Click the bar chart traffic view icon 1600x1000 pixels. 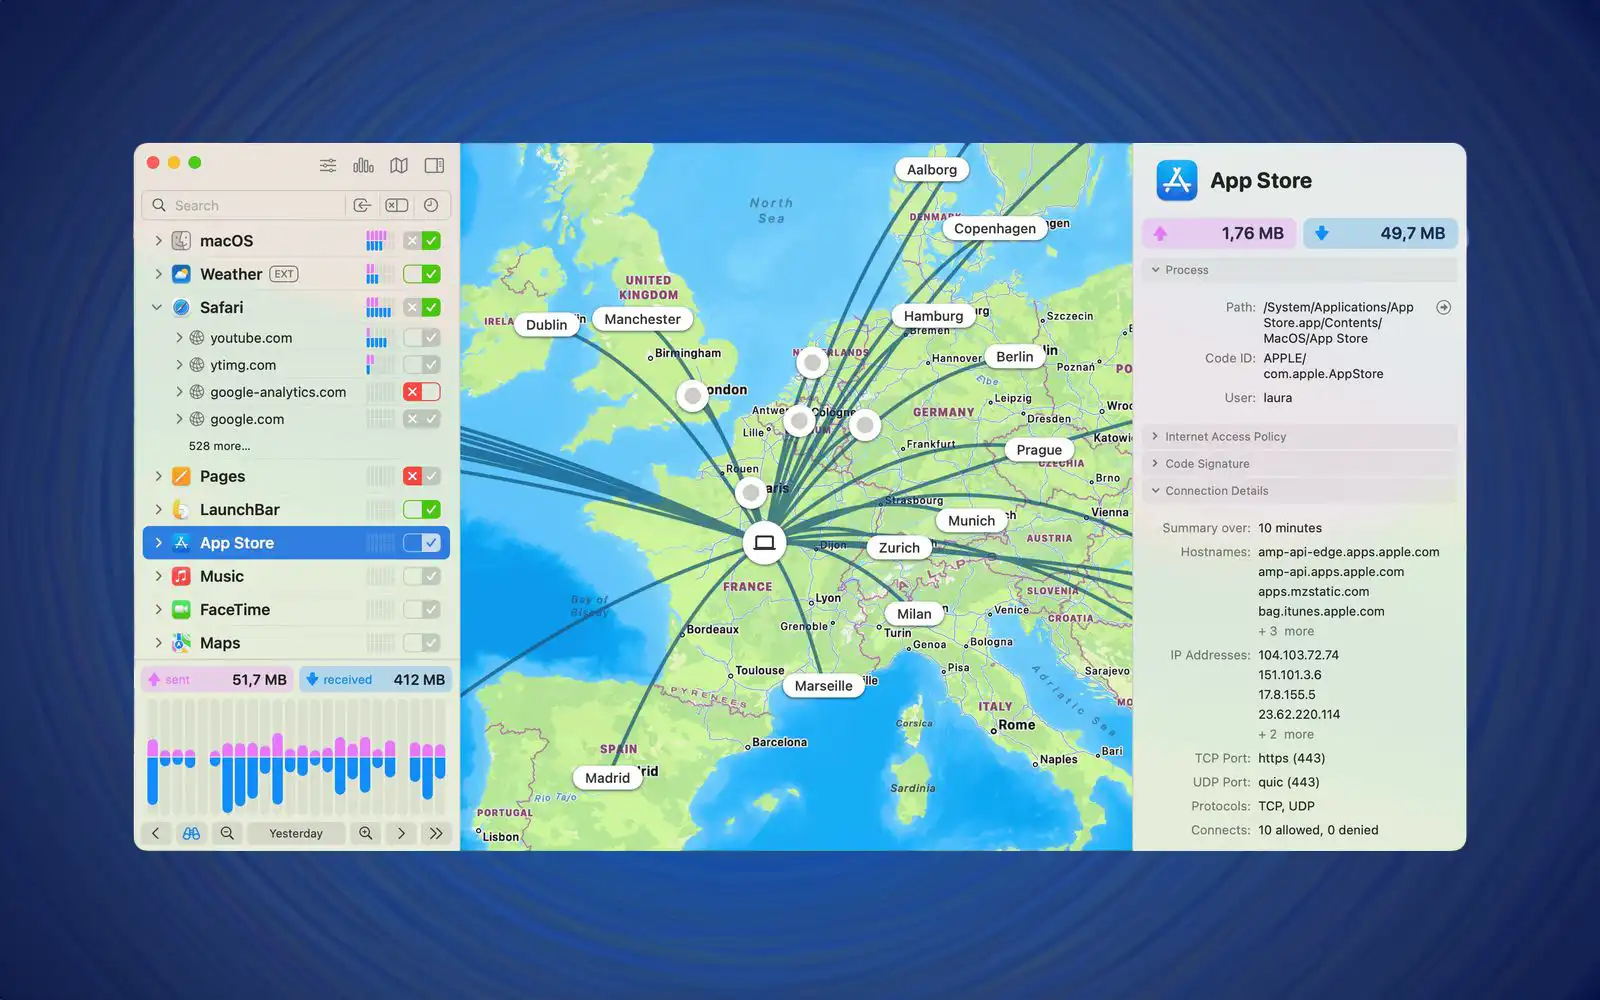pos(363,165)
